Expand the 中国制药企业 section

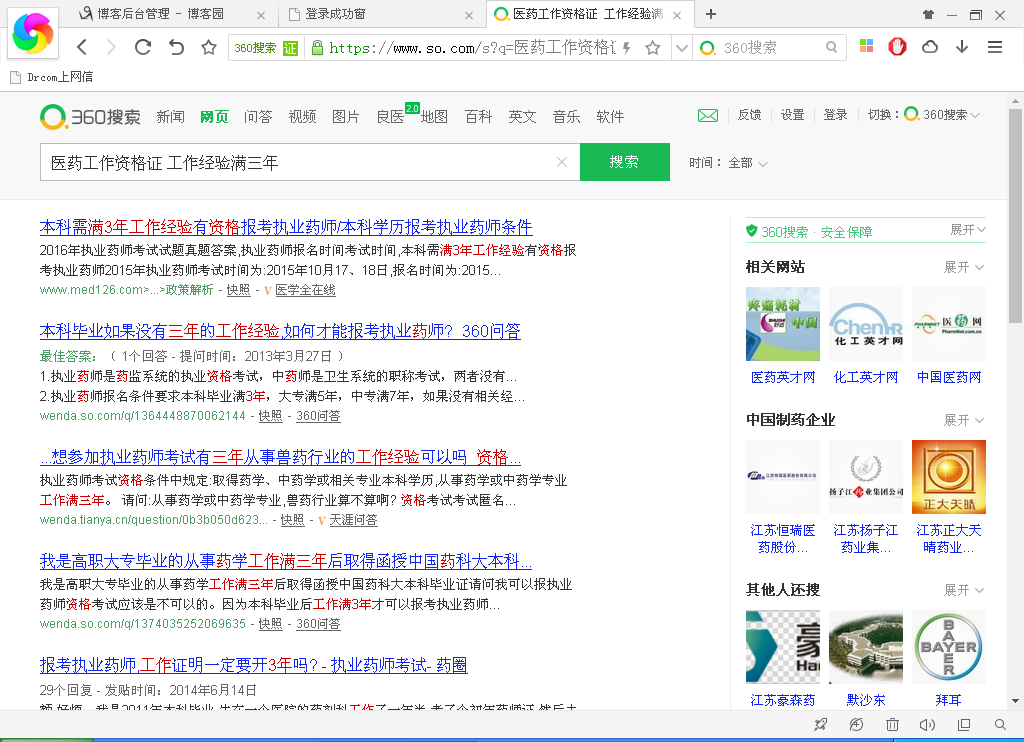click(964, 420)
